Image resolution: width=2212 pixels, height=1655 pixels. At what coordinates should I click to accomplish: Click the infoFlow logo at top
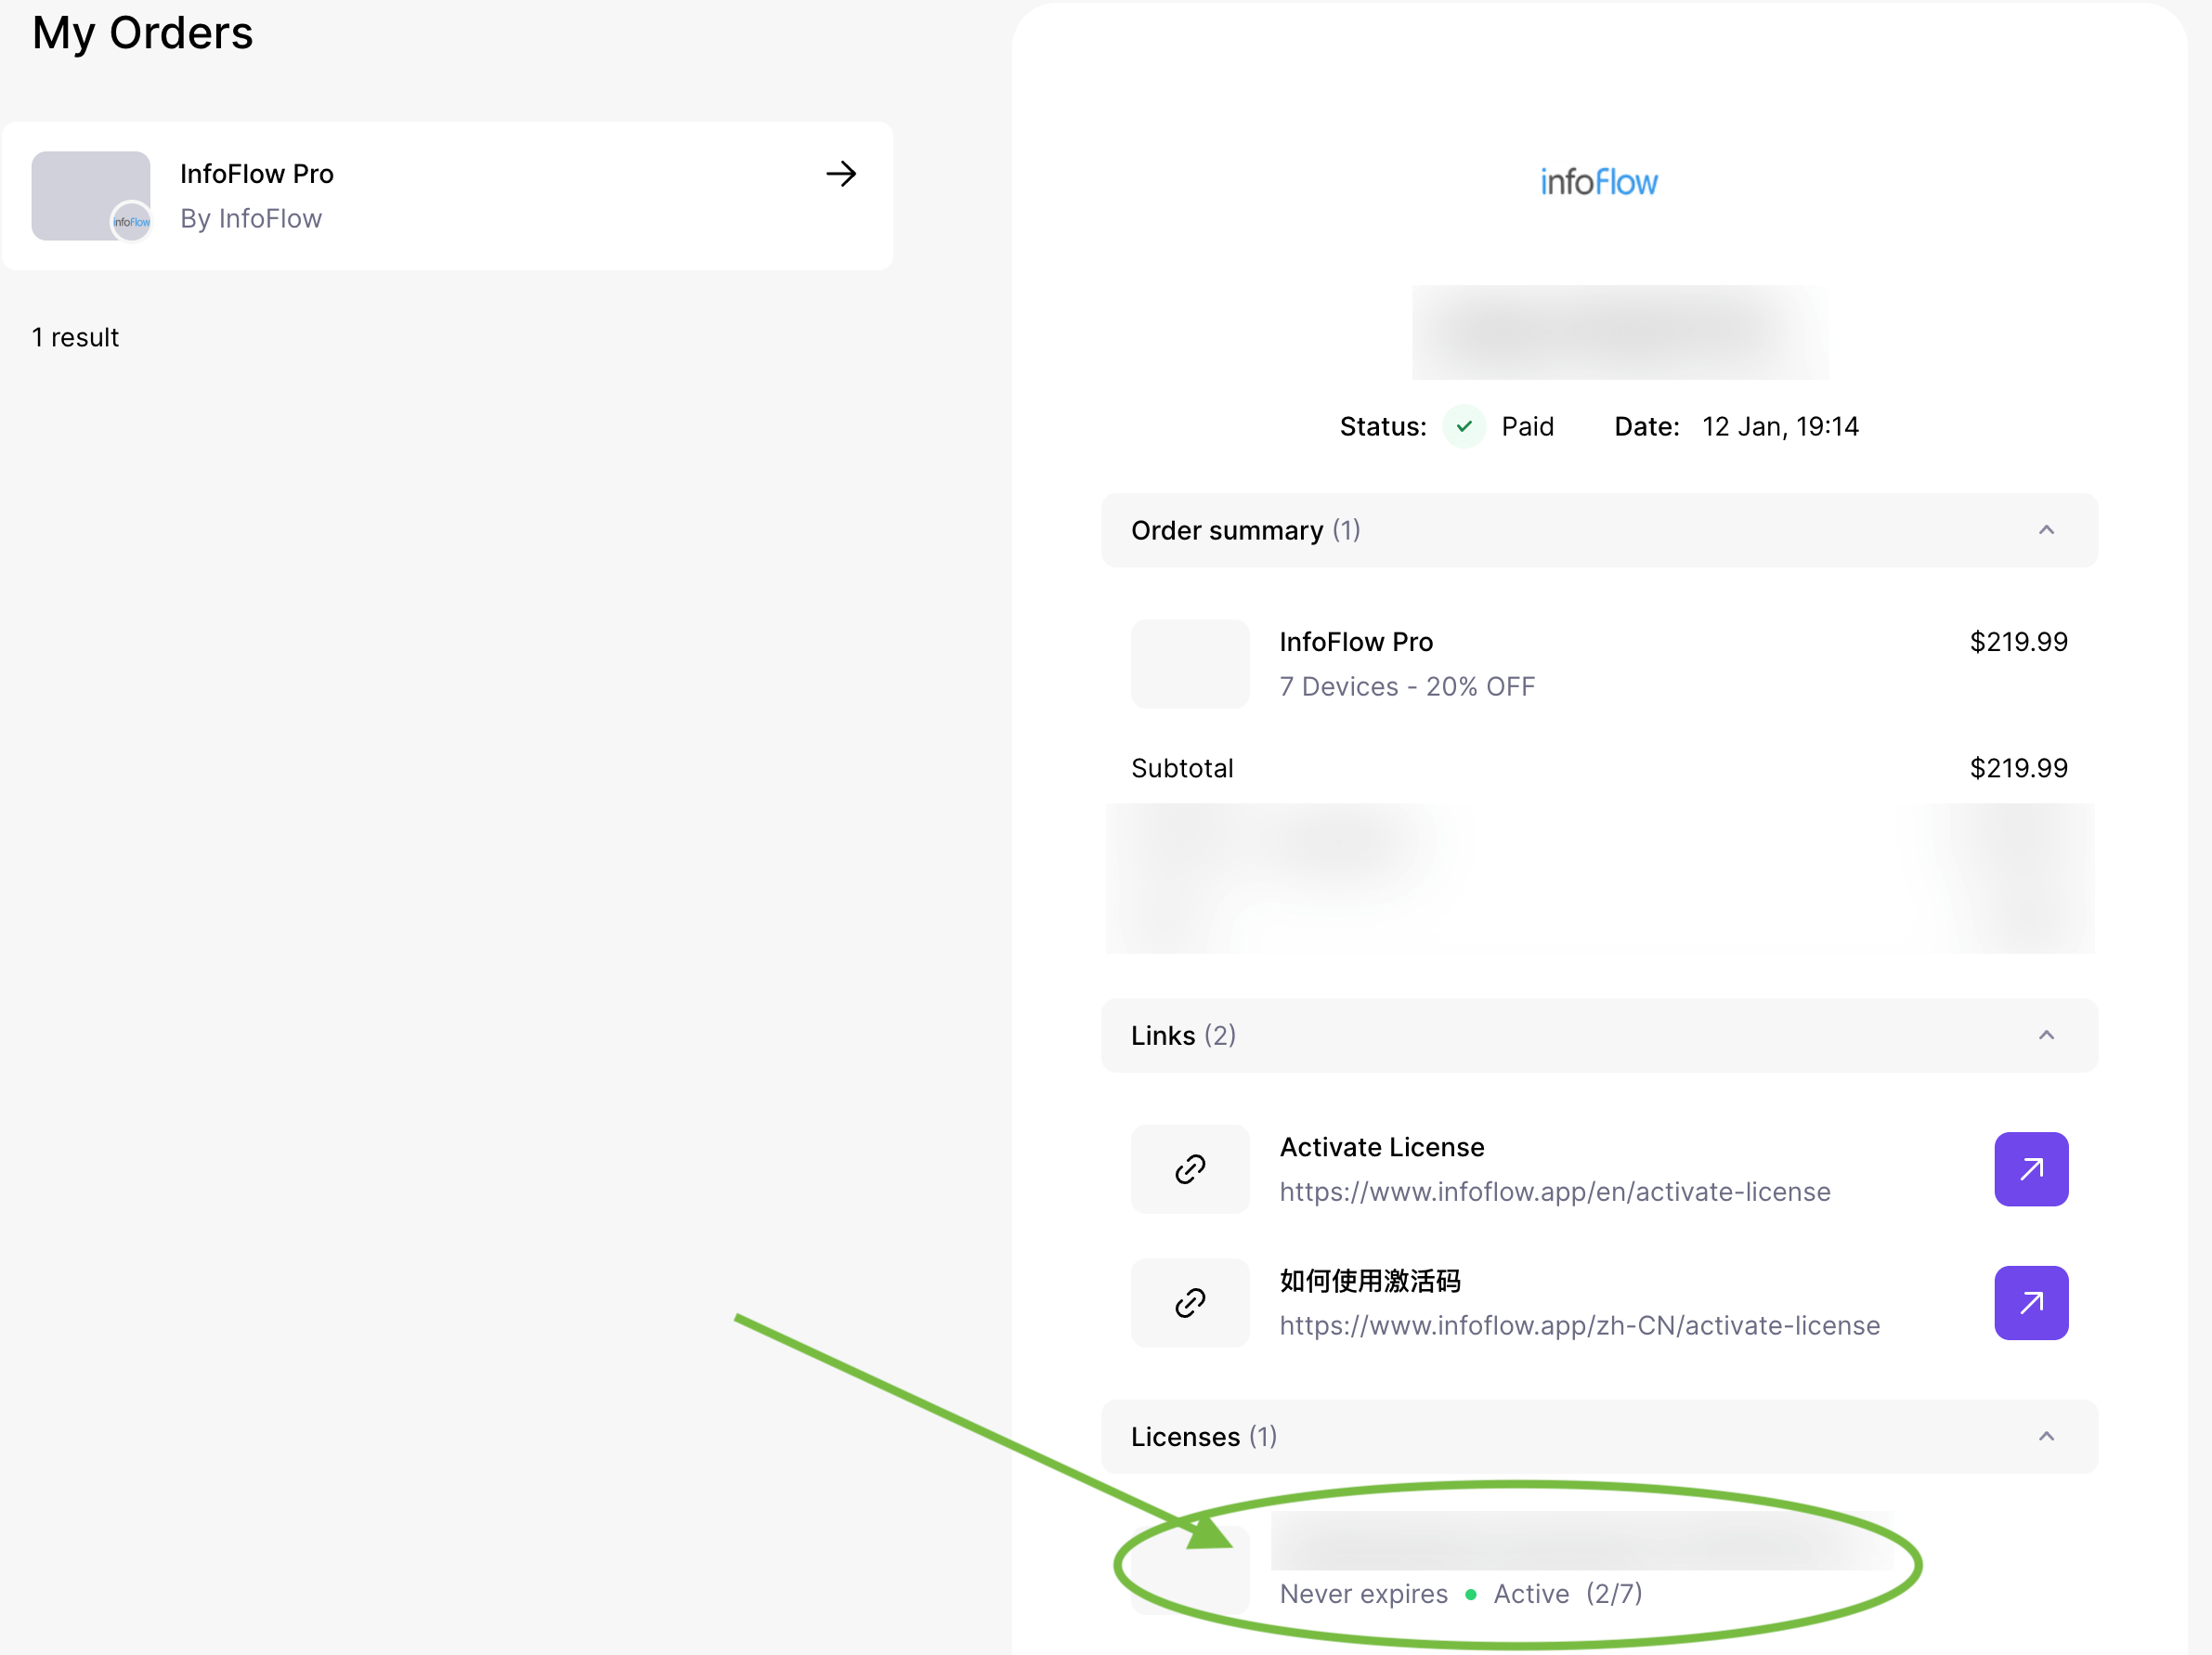1598,182
